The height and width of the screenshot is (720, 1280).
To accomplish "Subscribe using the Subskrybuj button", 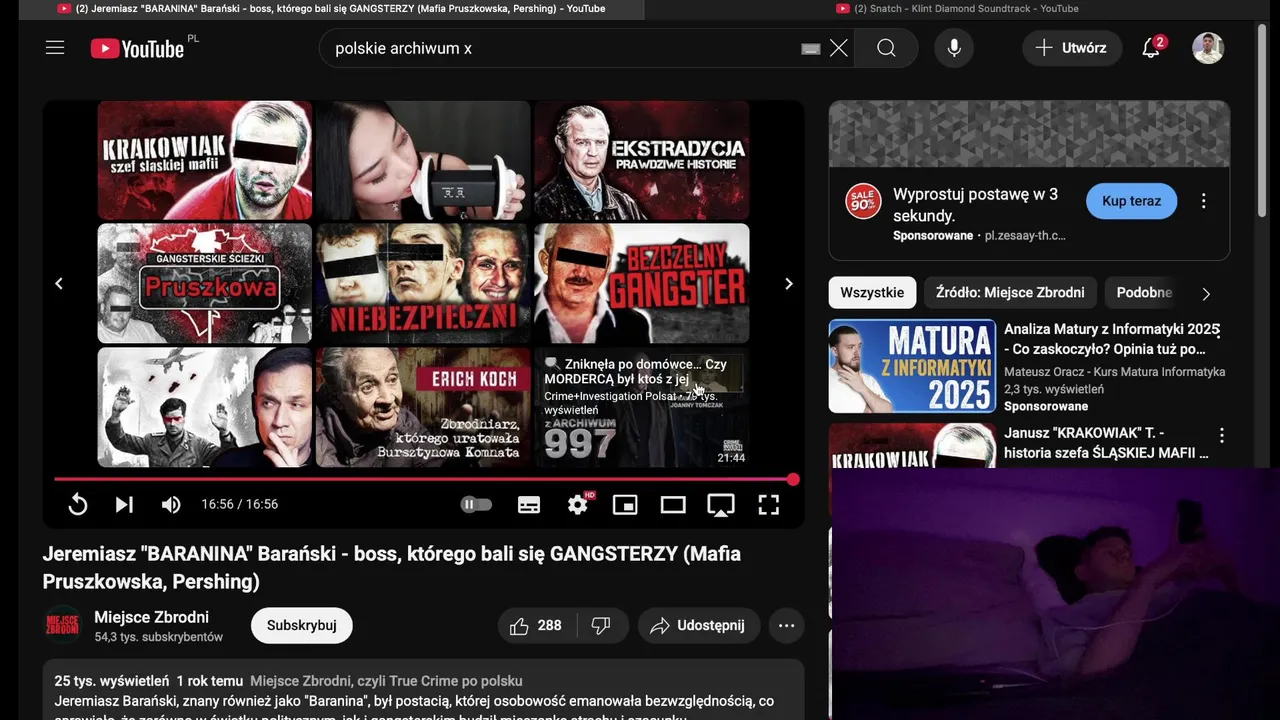I will coord(302,626).
